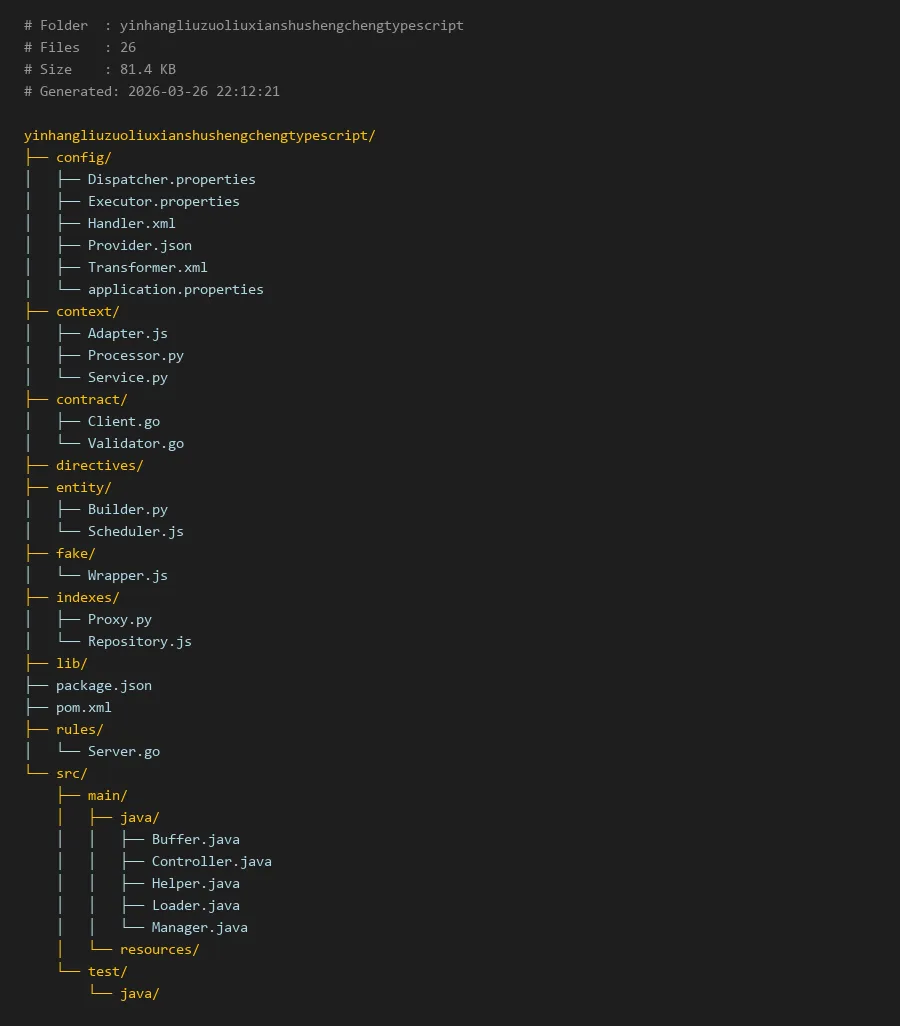900x1026 pixels.
Task: Select the indexes/ folder
Action: pos(88,597)
